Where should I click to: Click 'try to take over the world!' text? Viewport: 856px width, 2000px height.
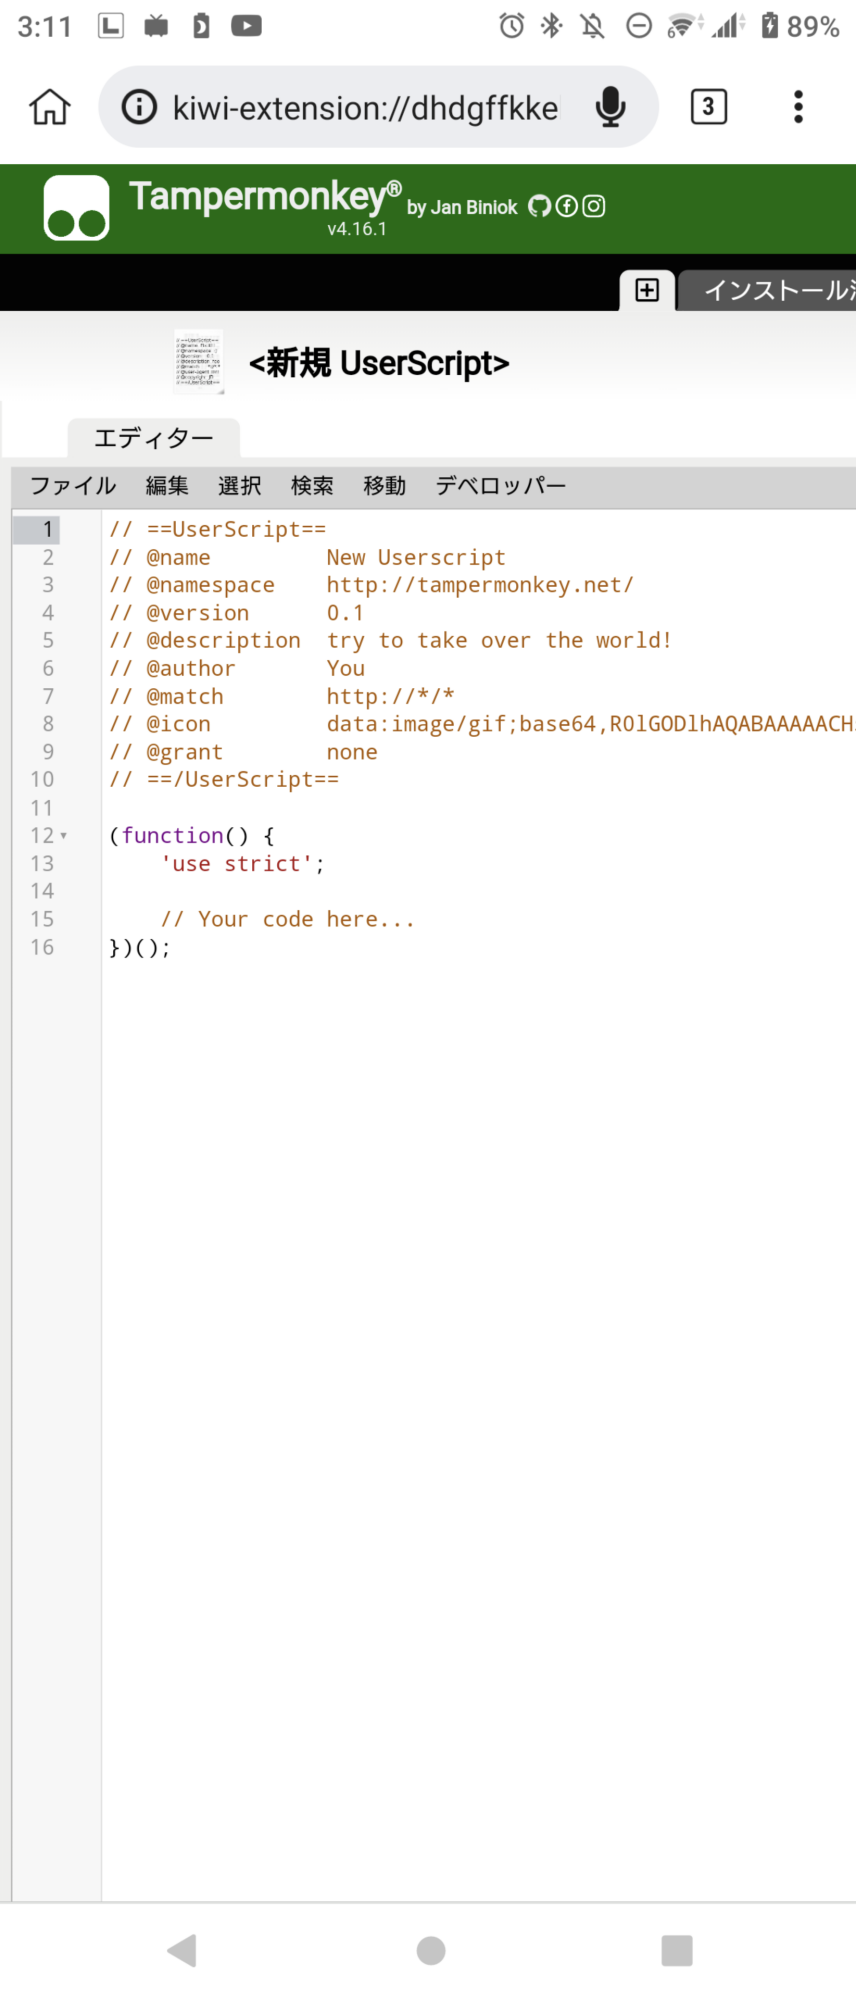(x=499, y=640)
